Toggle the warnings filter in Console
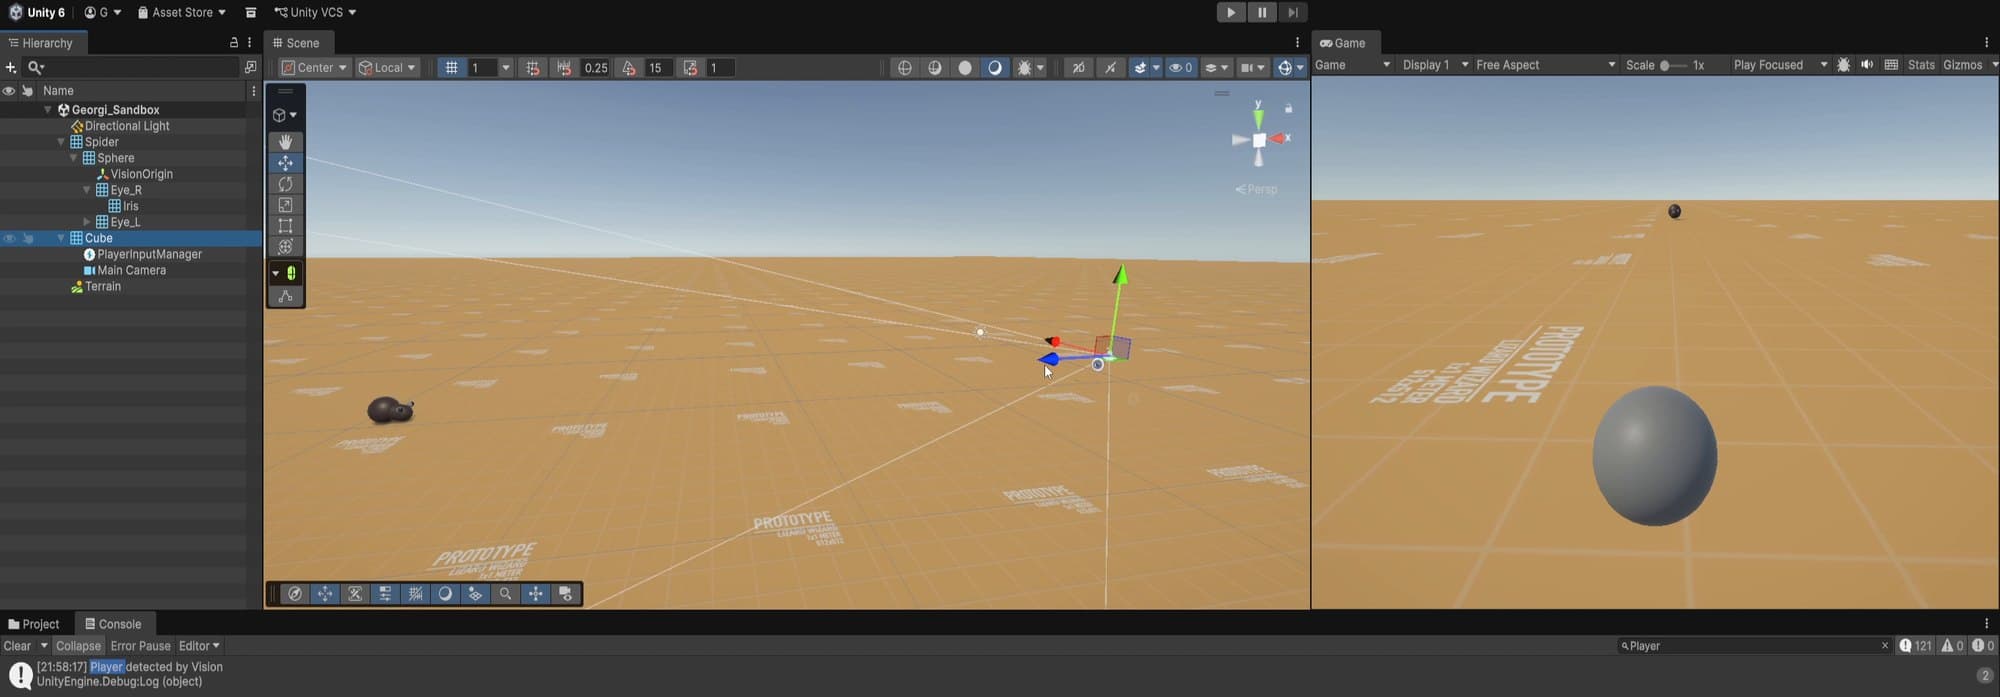Screen dimensions: 2000x697 [1953, 646]
